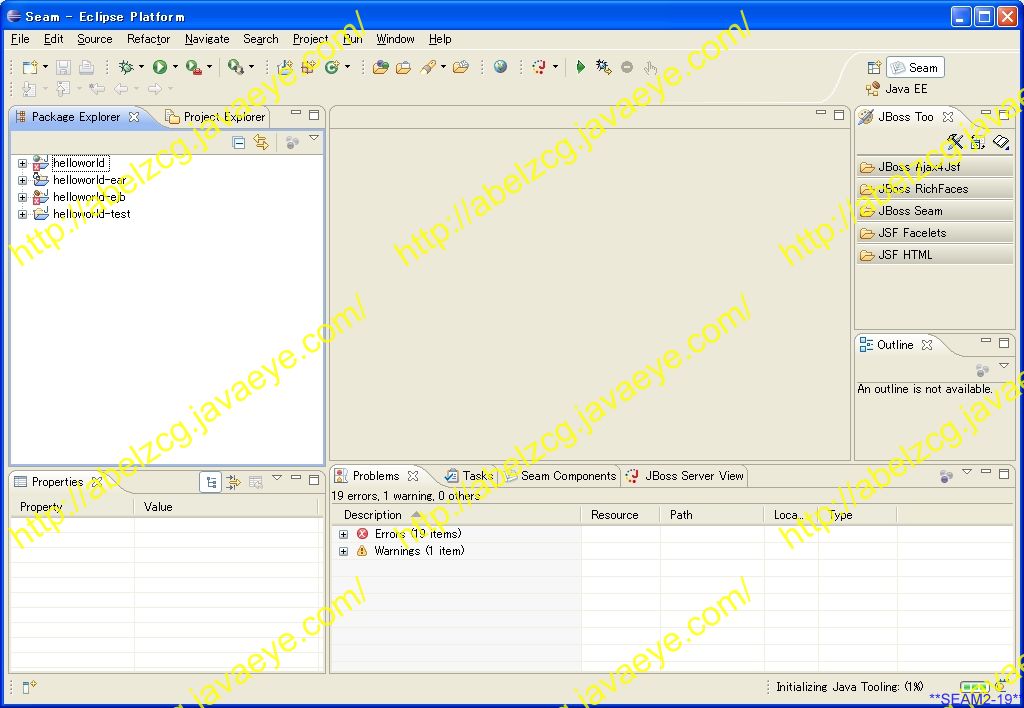Click the fast view icon in status bar
Viewport: 1024px width, 708px height.
pos(29,686)
